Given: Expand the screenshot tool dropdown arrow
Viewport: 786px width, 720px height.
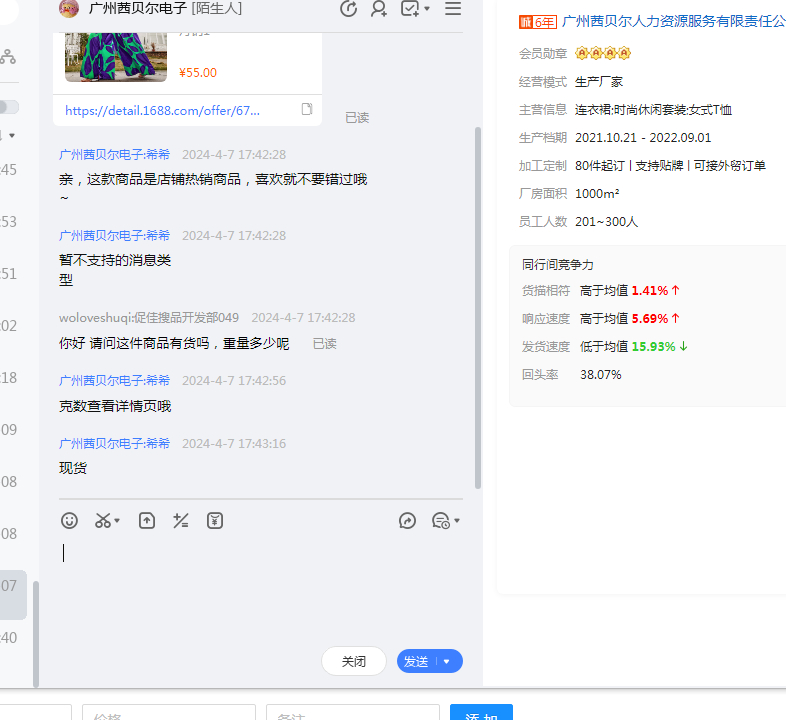Looking at the screenshot, I should pos(118,521).
